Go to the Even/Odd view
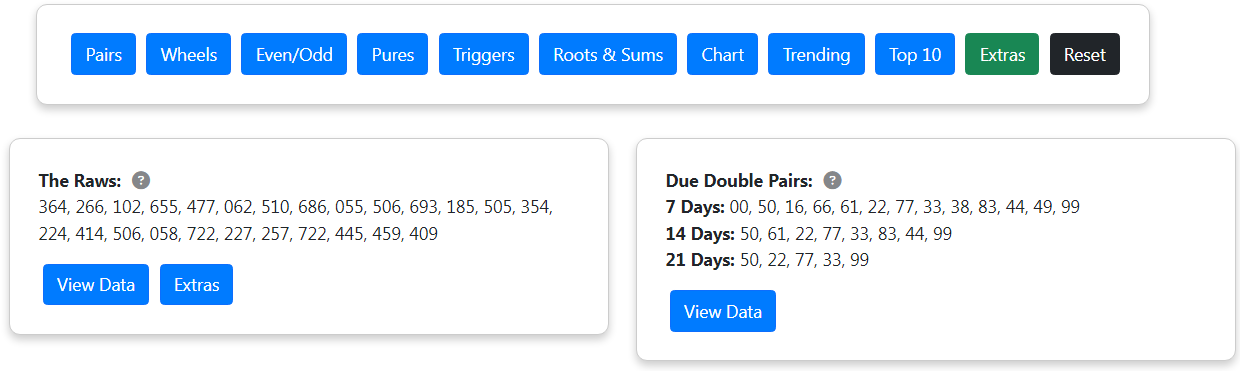Image resolution: width=1240 pixels, height=371 pixels. (x=294, y=54)
